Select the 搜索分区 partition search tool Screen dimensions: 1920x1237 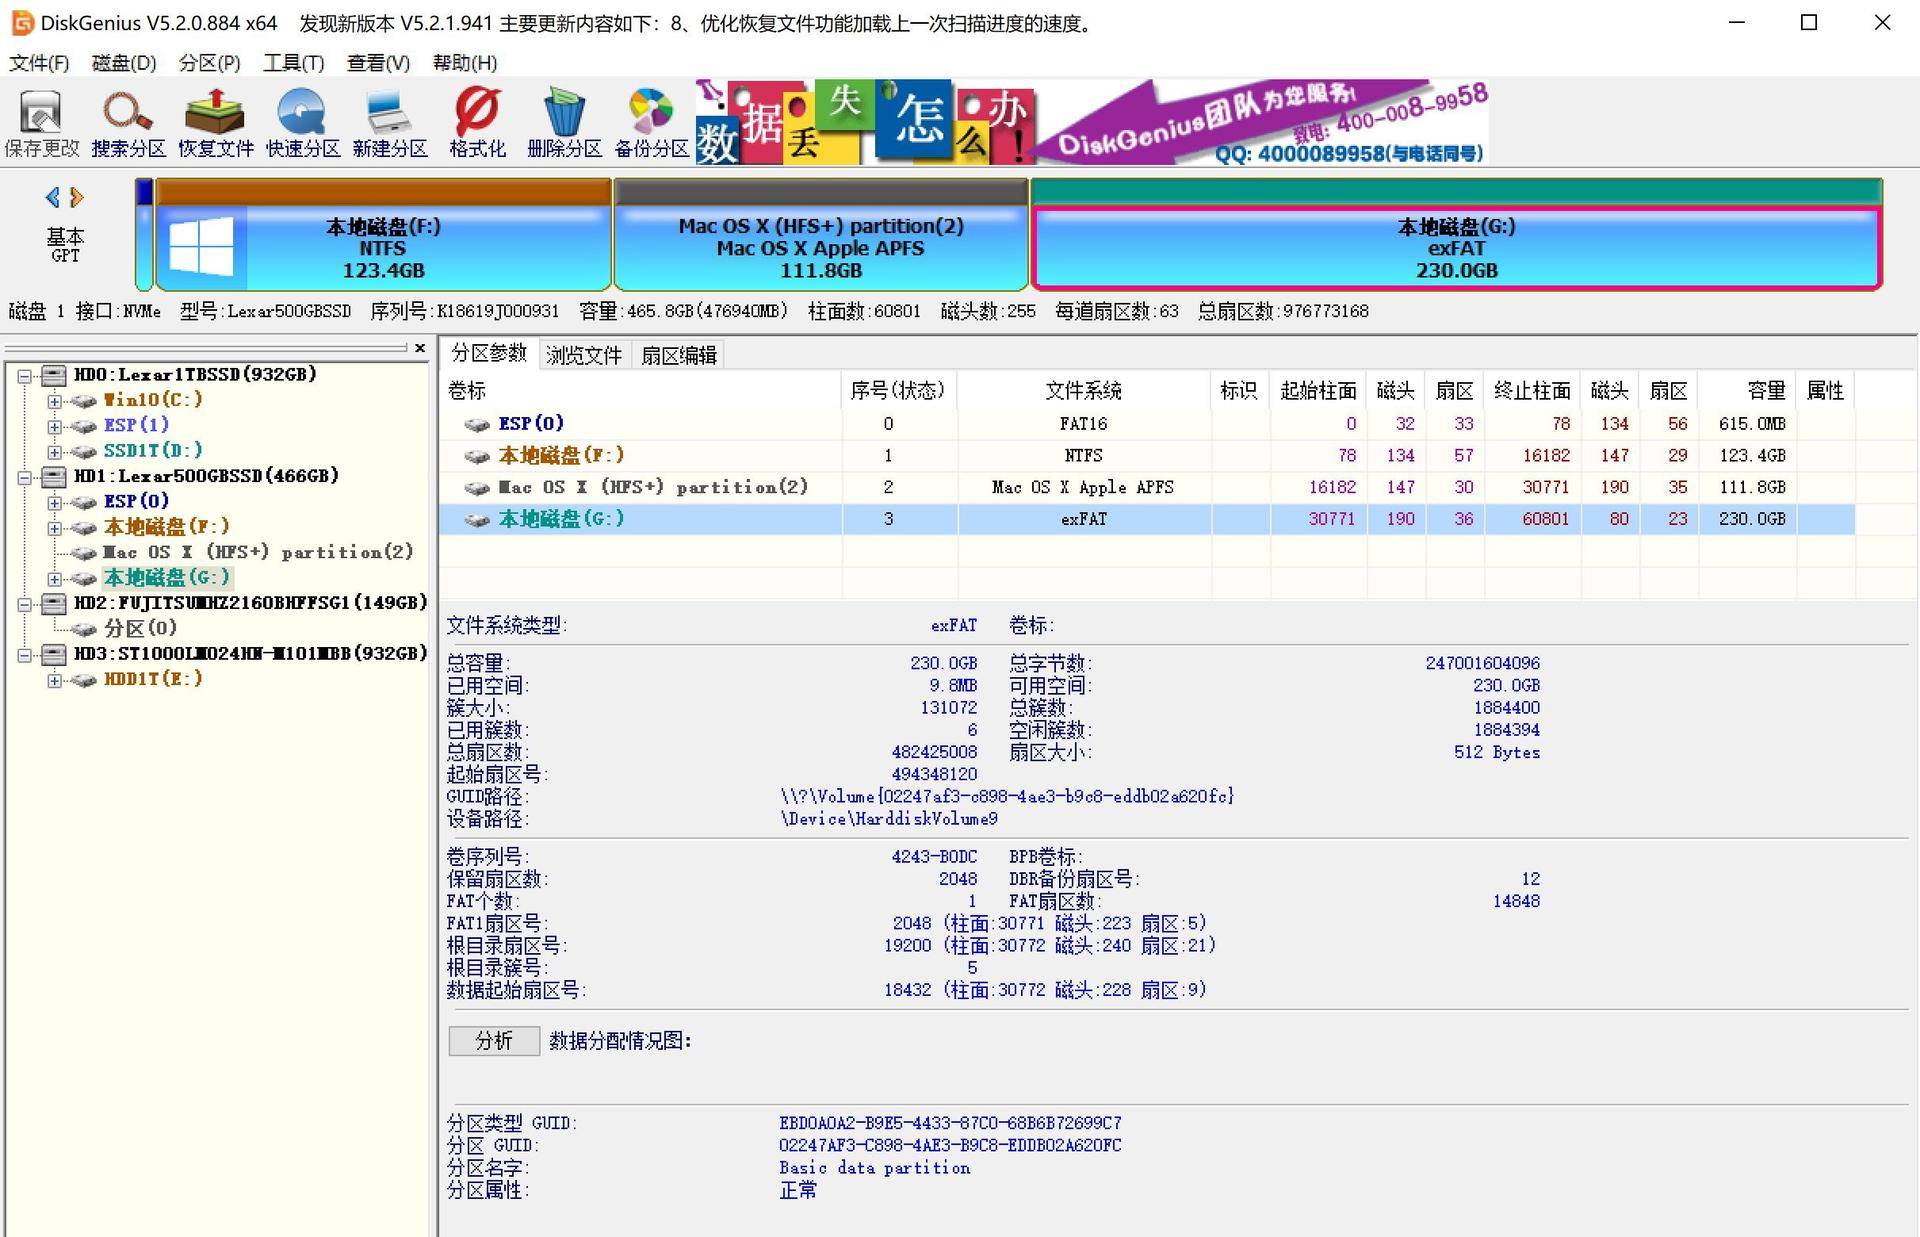126,120
